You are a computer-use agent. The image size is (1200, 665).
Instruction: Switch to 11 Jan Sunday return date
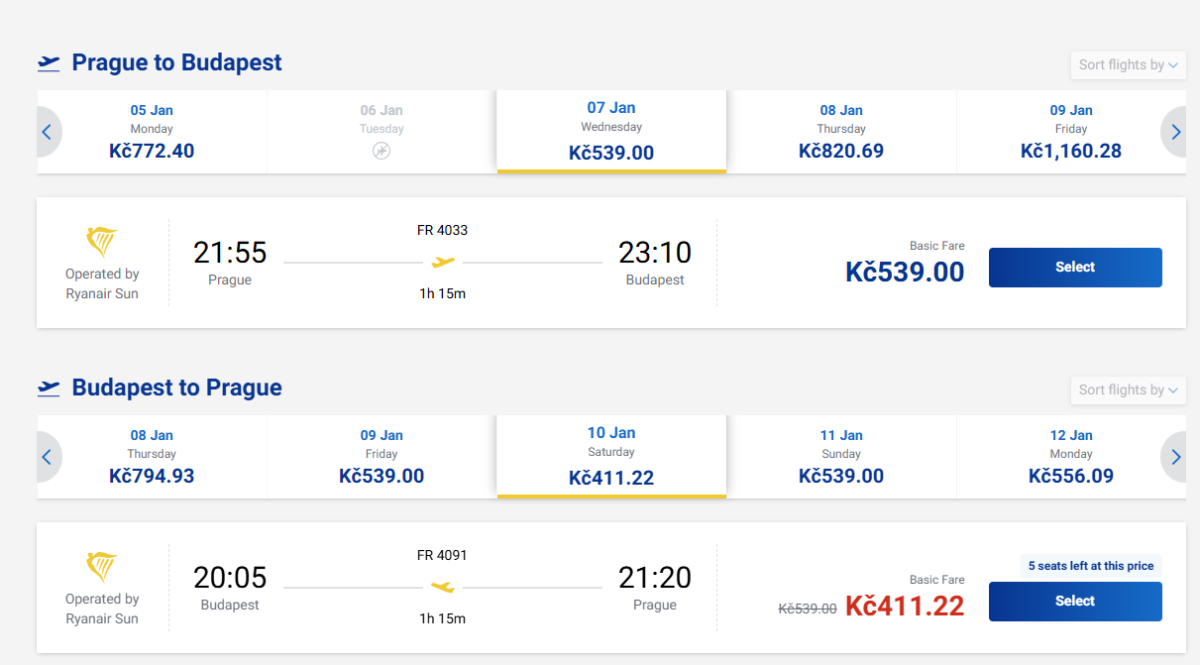[x=841, y=457]
